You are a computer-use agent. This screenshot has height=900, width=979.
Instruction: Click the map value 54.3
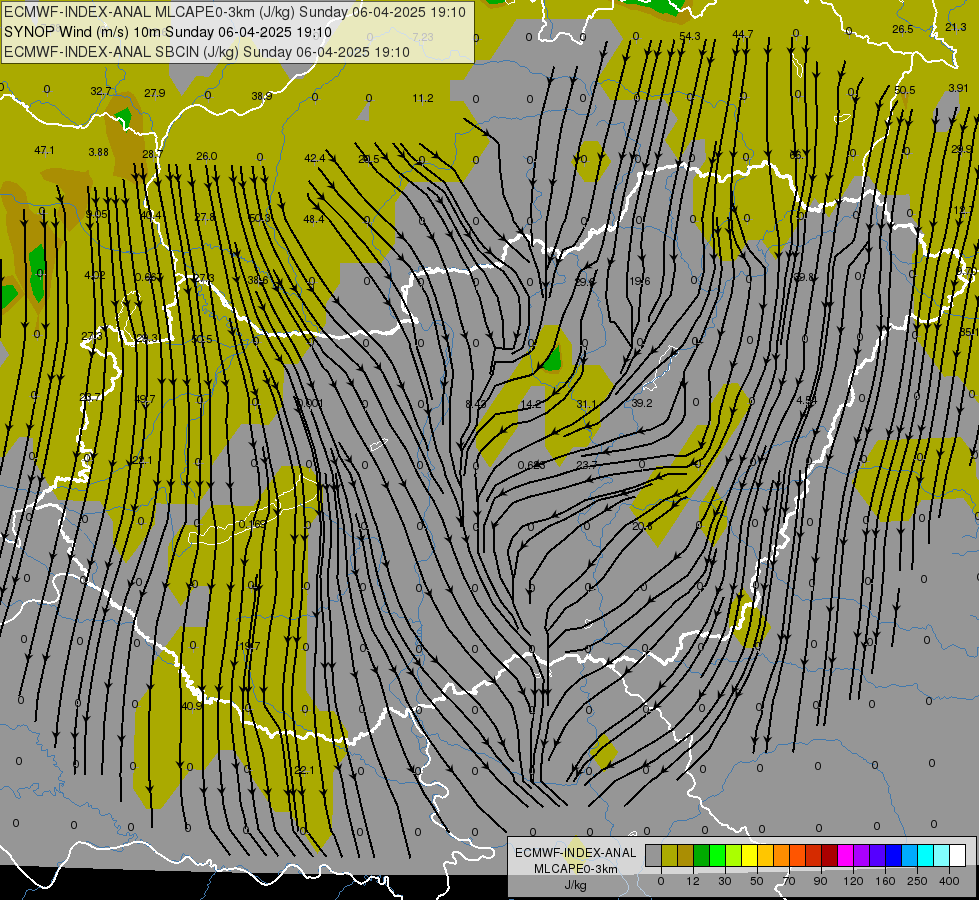coord(690,36)
